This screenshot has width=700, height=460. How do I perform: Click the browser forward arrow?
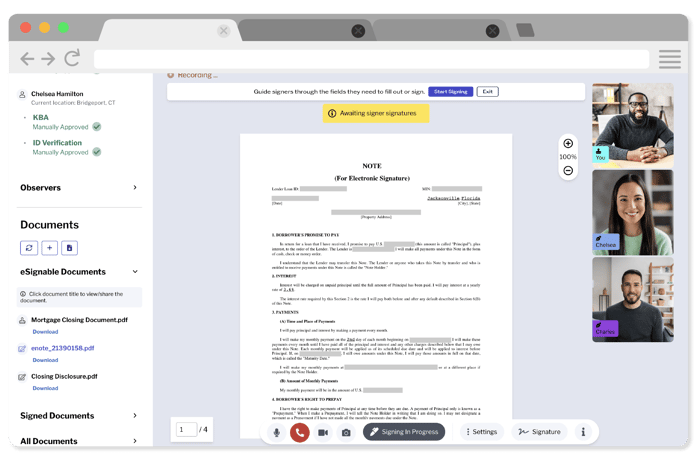(x=48, y=59)
